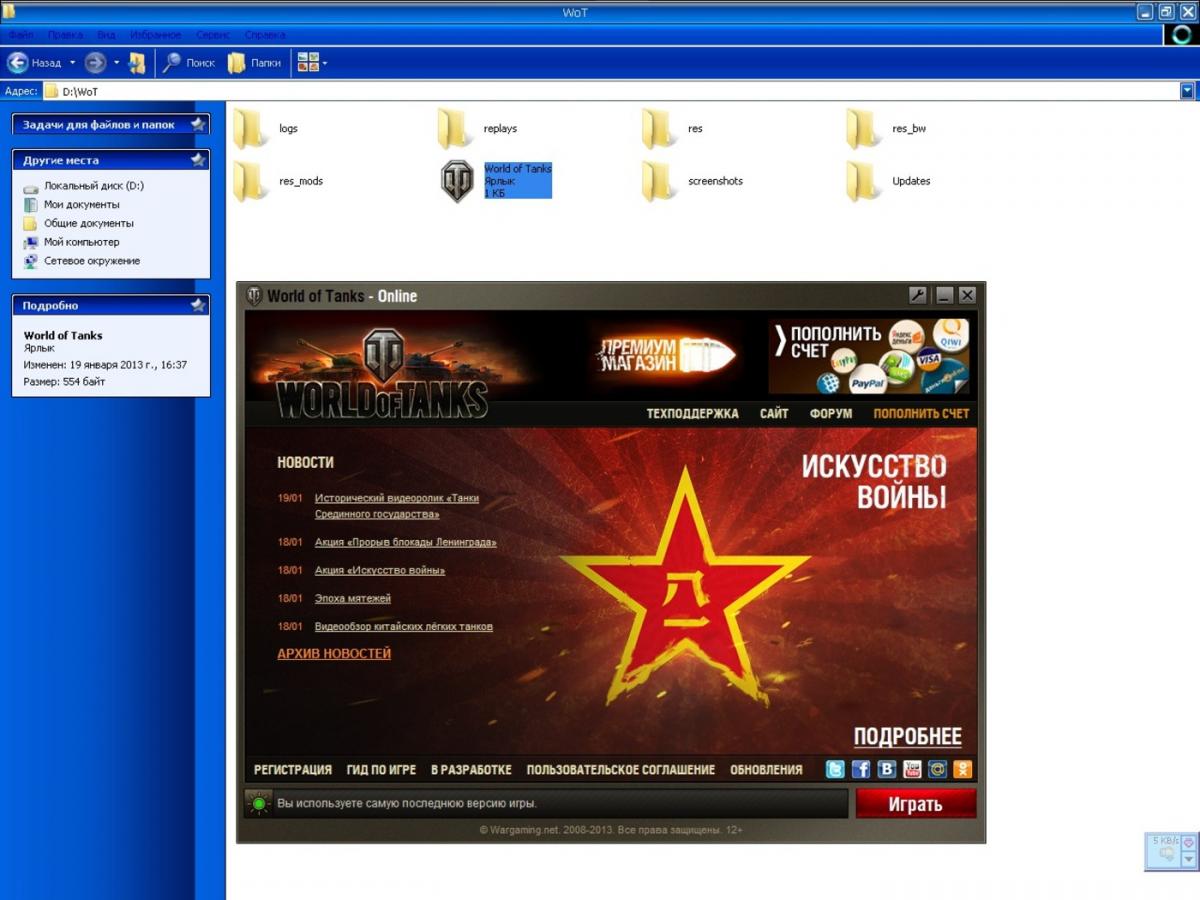Viewport: 1200px width, 900px height.
Task: Open the ФОРУМ link in launcher
Action: (x=831, y=413)
